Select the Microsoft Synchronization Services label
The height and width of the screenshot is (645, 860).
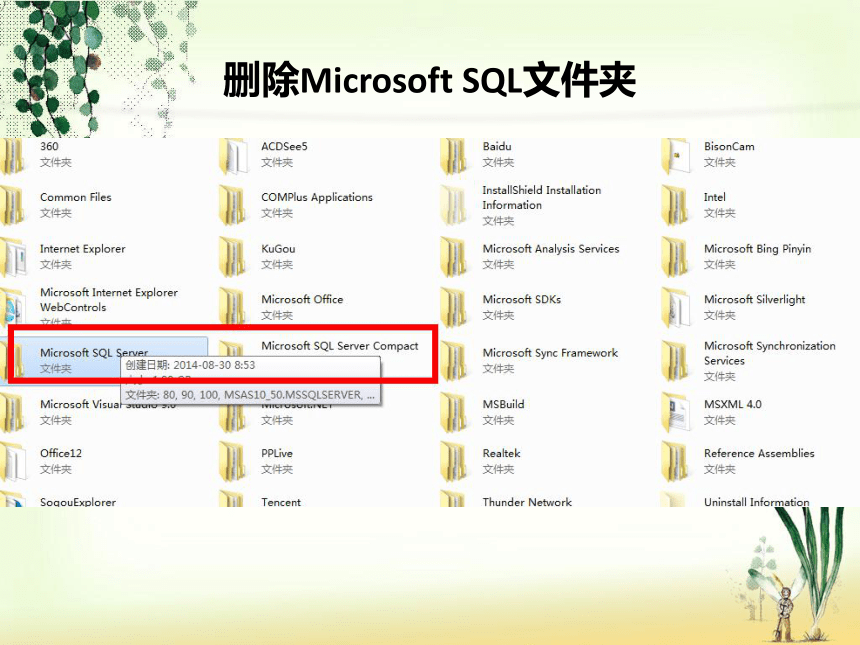point(770,353)
